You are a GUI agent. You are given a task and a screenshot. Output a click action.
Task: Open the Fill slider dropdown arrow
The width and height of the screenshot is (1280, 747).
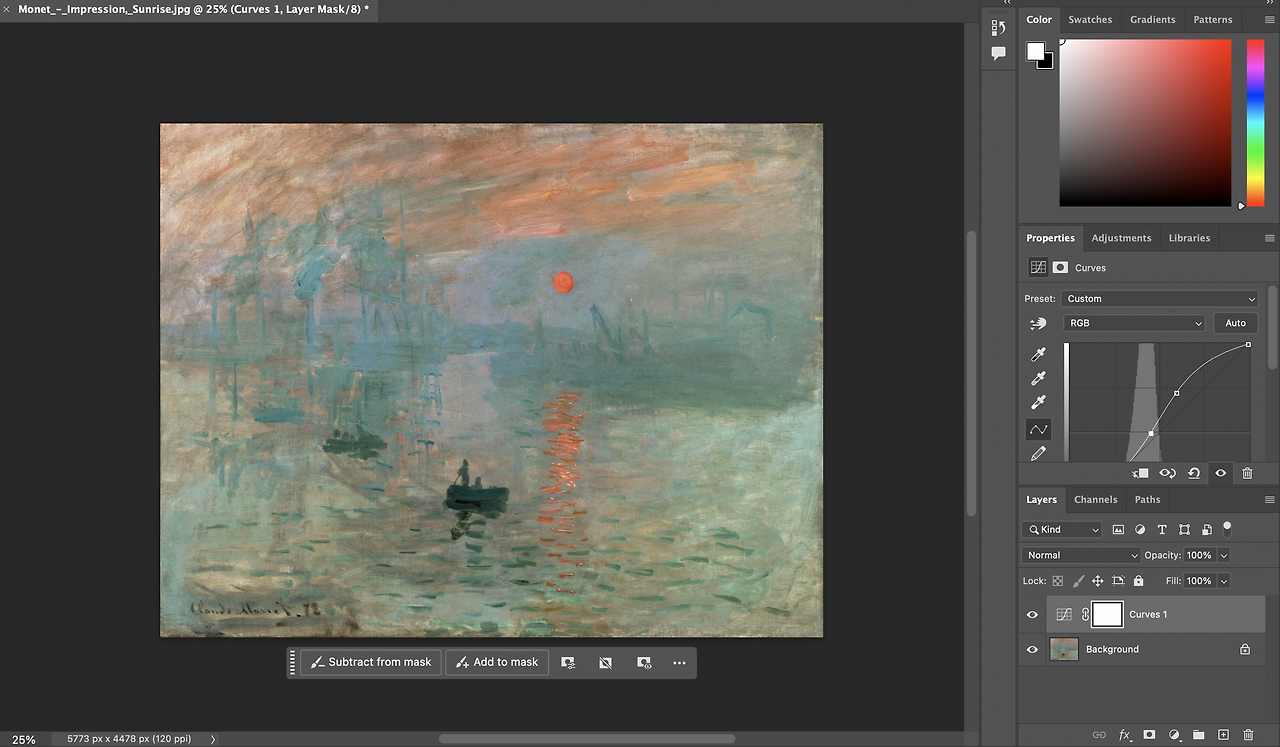coord(1224,581)
